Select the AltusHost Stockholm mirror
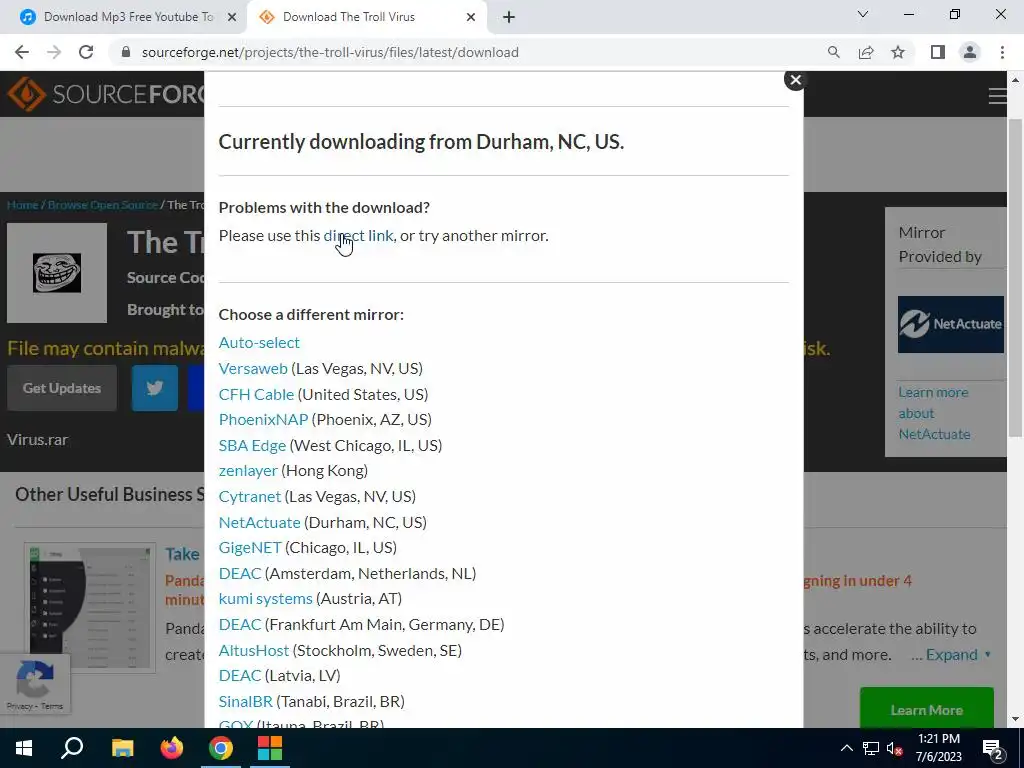 253,650
